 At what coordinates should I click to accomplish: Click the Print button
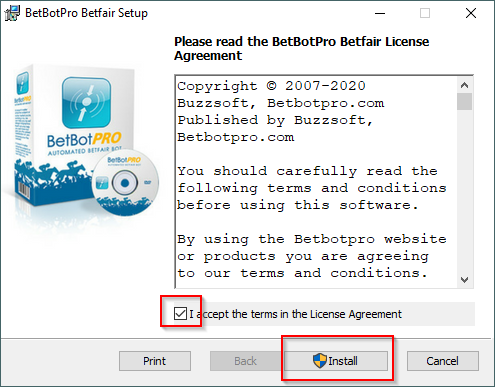[155, 361]
